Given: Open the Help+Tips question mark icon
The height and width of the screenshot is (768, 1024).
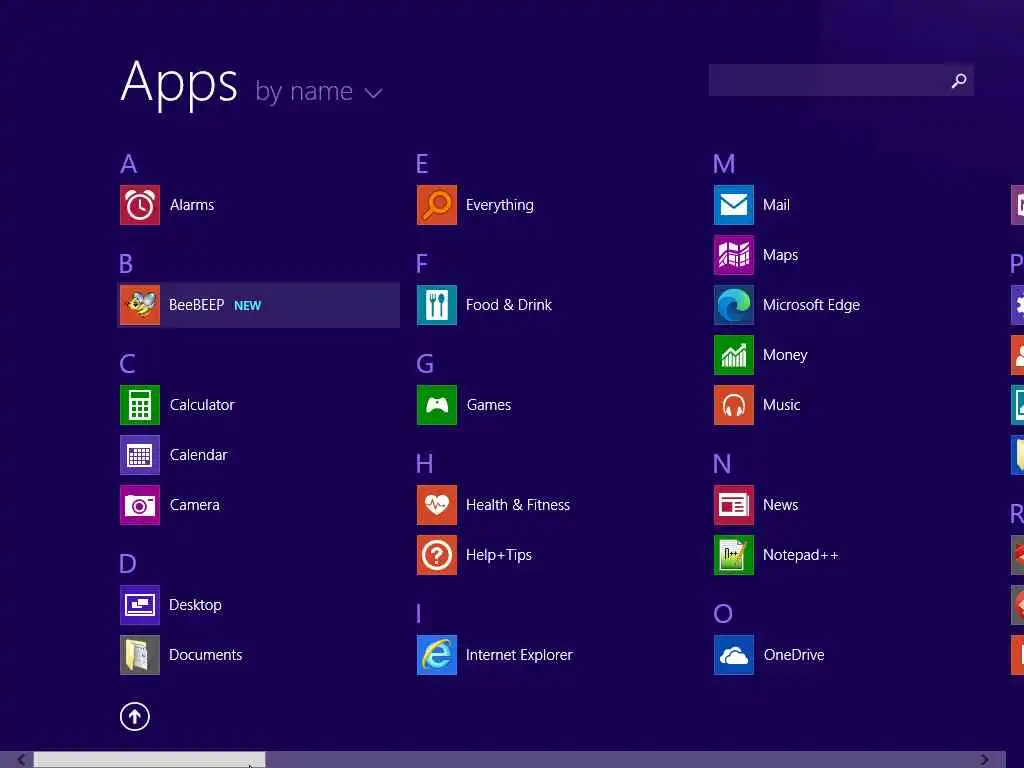Looking at the screenshot, I should (437, 555).
